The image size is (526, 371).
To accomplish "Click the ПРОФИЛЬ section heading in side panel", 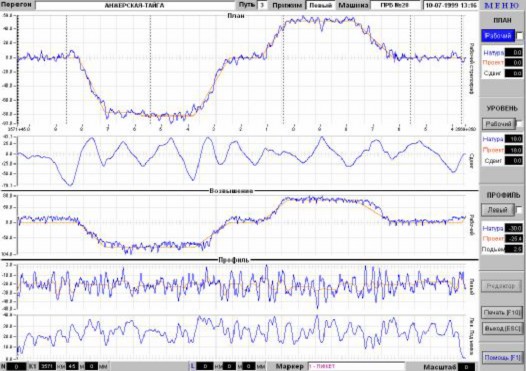I will click(503, 195).
